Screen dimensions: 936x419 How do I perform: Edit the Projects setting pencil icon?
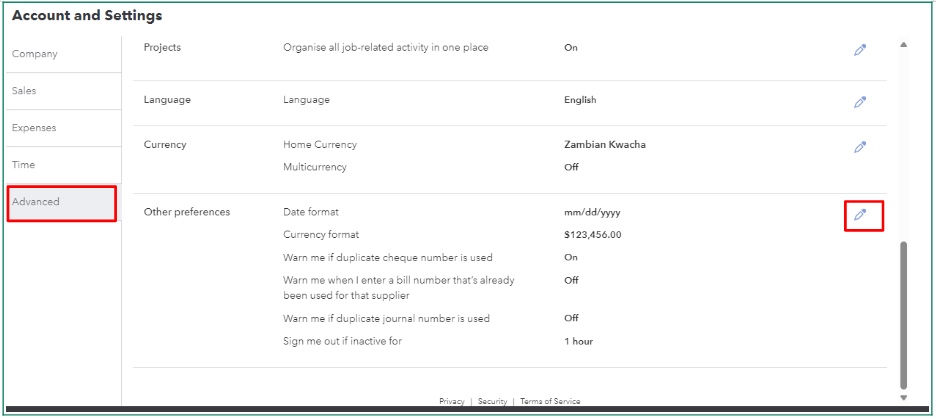click(x=859, y=49)
